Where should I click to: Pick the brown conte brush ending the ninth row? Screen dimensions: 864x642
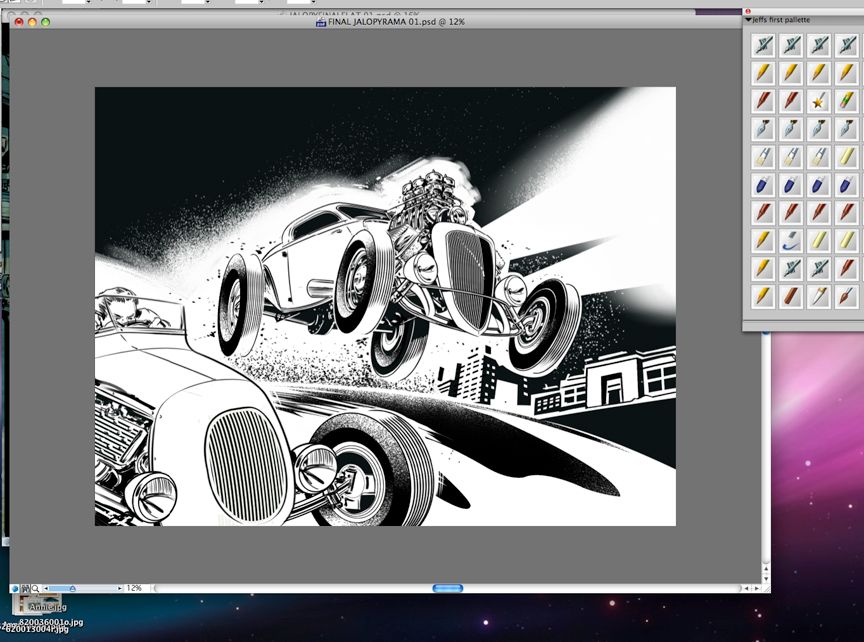(x=846, y=268)
